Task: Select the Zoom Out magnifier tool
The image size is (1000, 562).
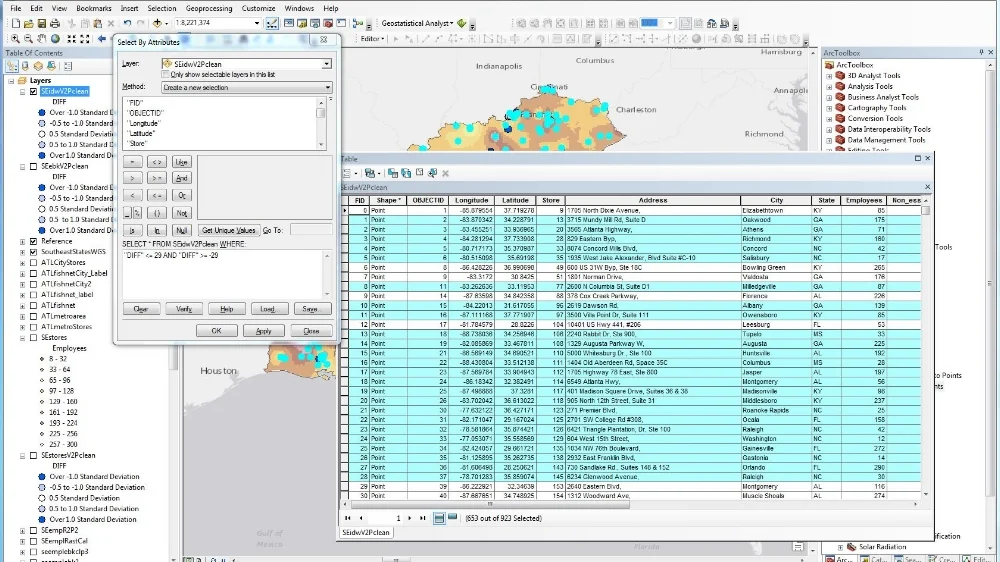Action: click(28, 39)
